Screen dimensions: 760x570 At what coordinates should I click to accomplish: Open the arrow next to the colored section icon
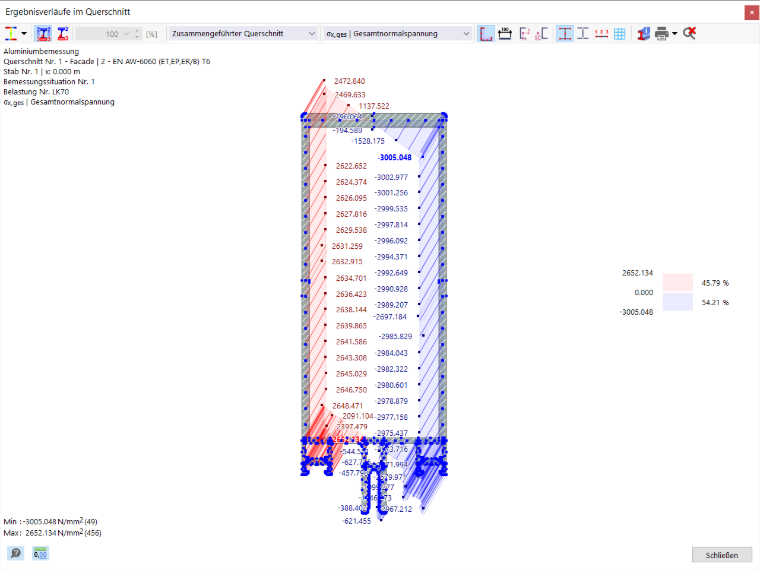(x=24, y=33)
